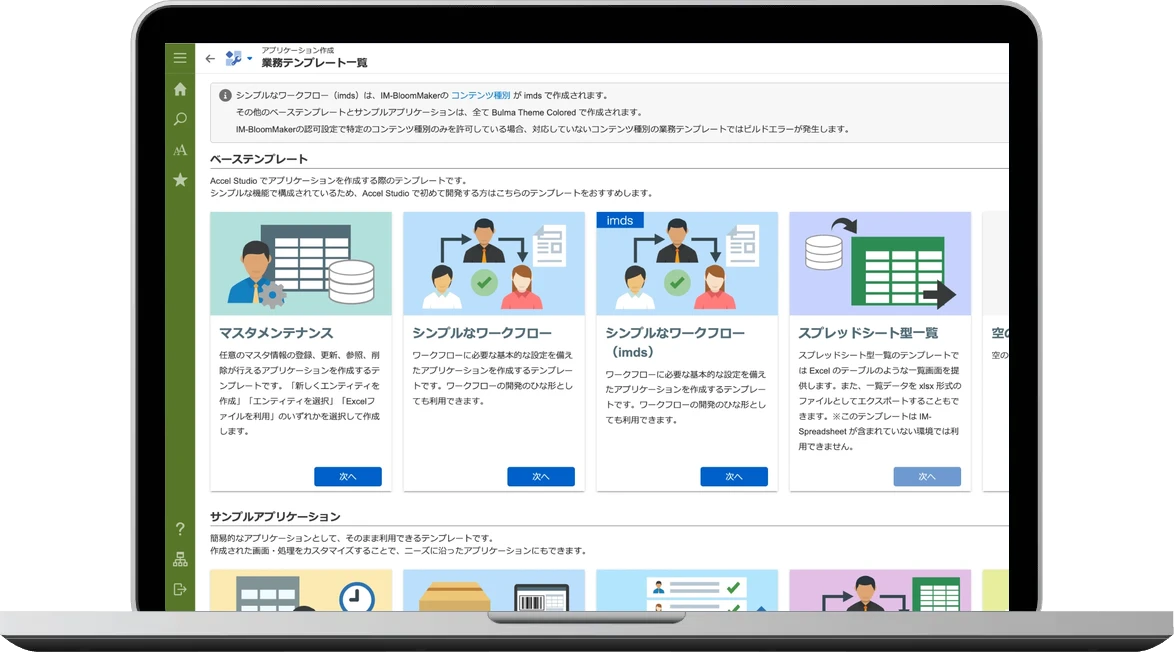Select the imds-tagged workflow template thumbnail
The height and width of the screenshot is (652, 1174).
tap(687, 263)
